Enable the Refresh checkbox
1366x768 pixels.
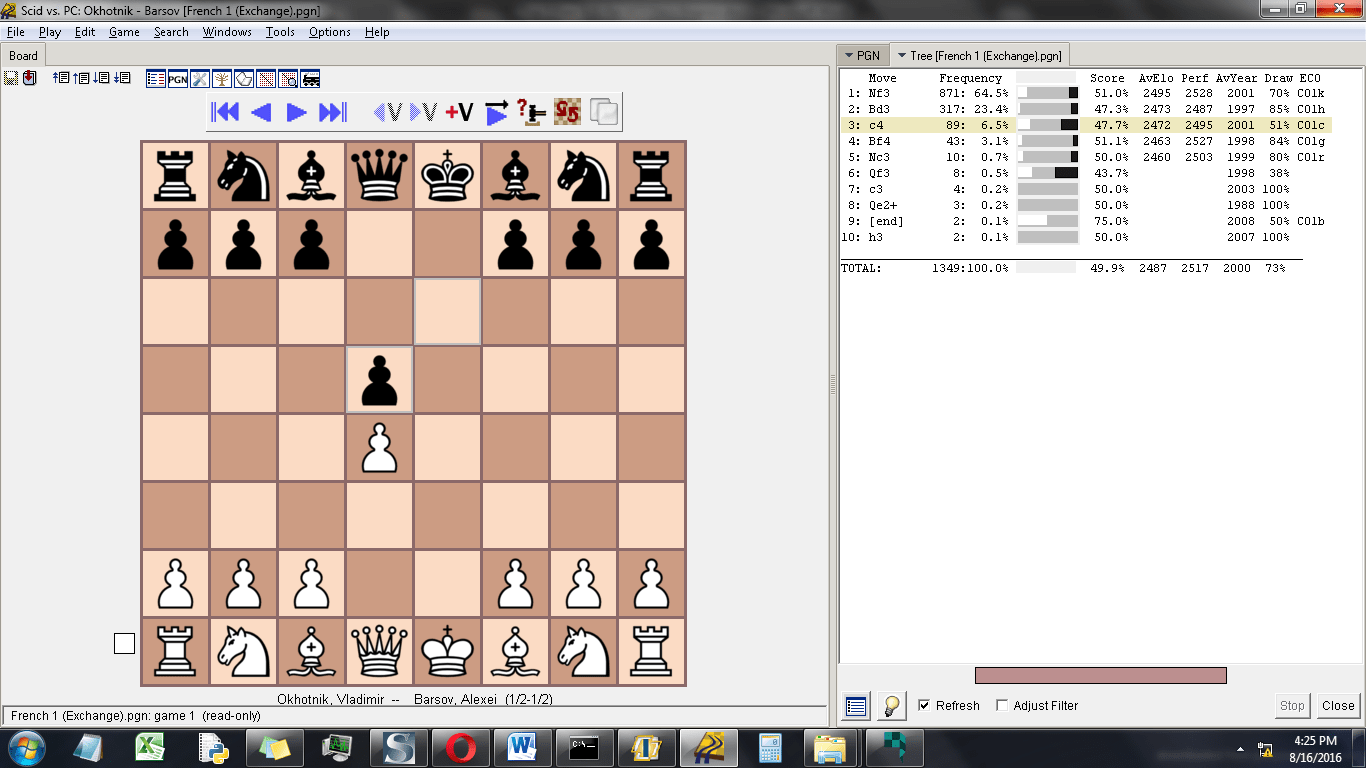pyautogui.click(x=924, y=705)
